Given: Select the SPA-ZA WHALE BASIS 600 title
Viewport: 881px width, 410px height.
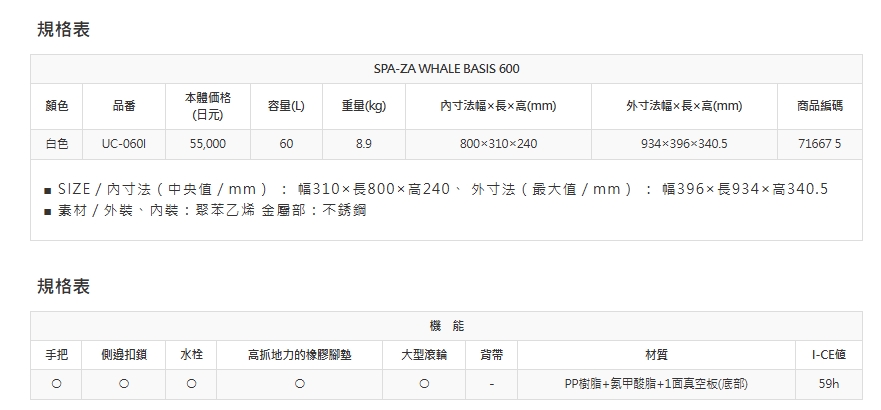Looking at the screenshot, I should 446,69.
